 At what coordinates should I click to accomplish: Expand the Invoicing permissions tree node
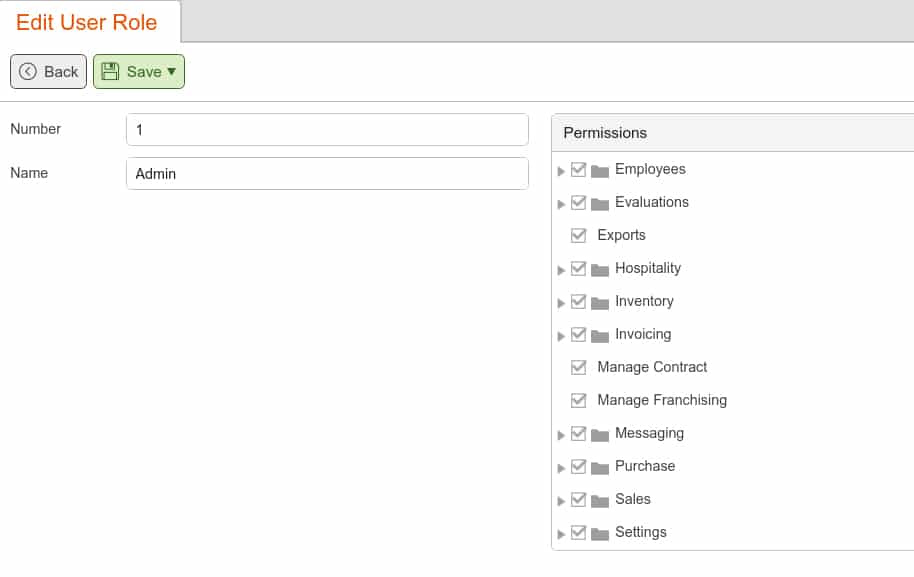pos(561,336)
